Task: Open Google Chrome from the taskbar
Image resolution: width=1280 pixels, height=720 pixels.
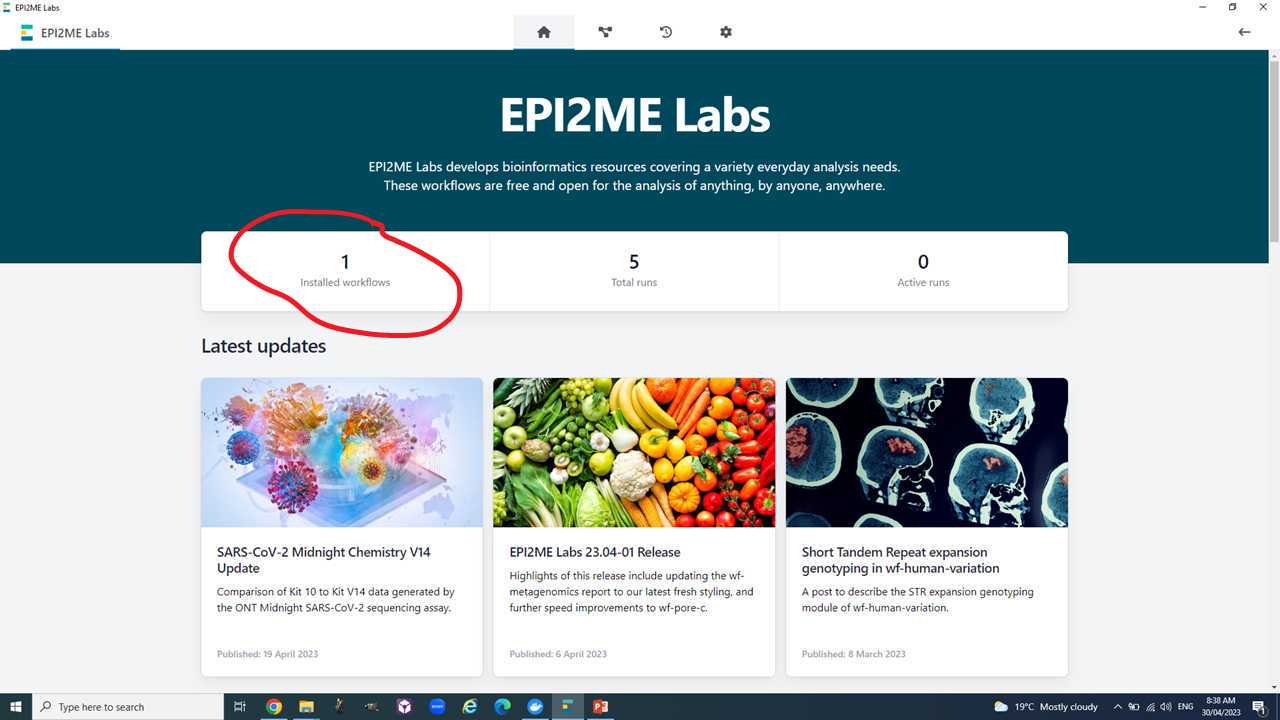Action: pos(274,706)
